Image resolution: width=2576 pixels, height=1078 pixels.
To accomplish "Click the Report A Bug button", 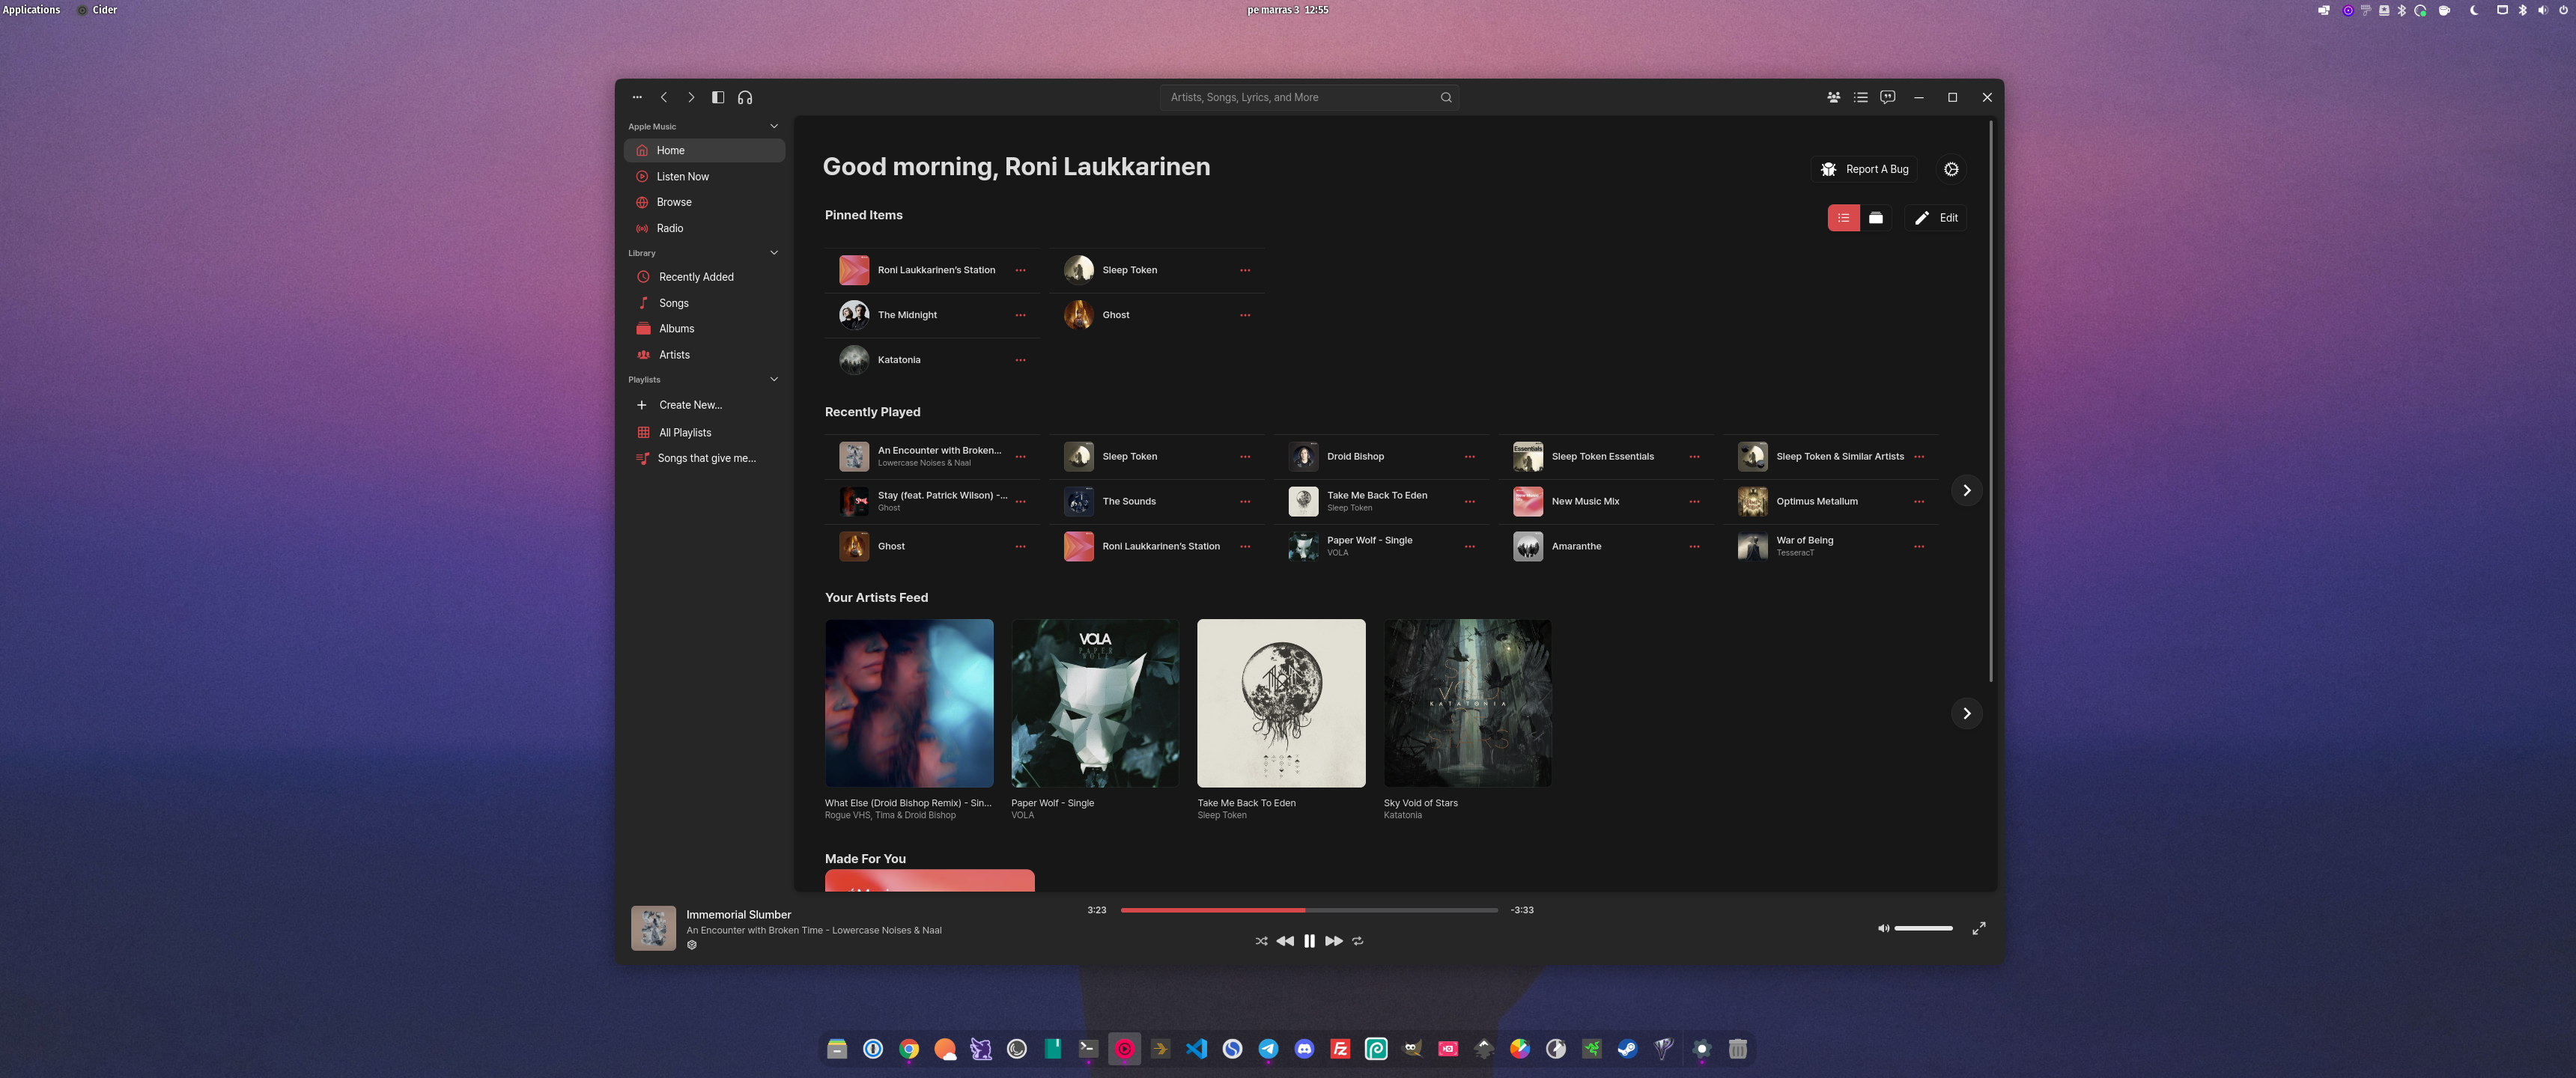I will pos(1864,169).
